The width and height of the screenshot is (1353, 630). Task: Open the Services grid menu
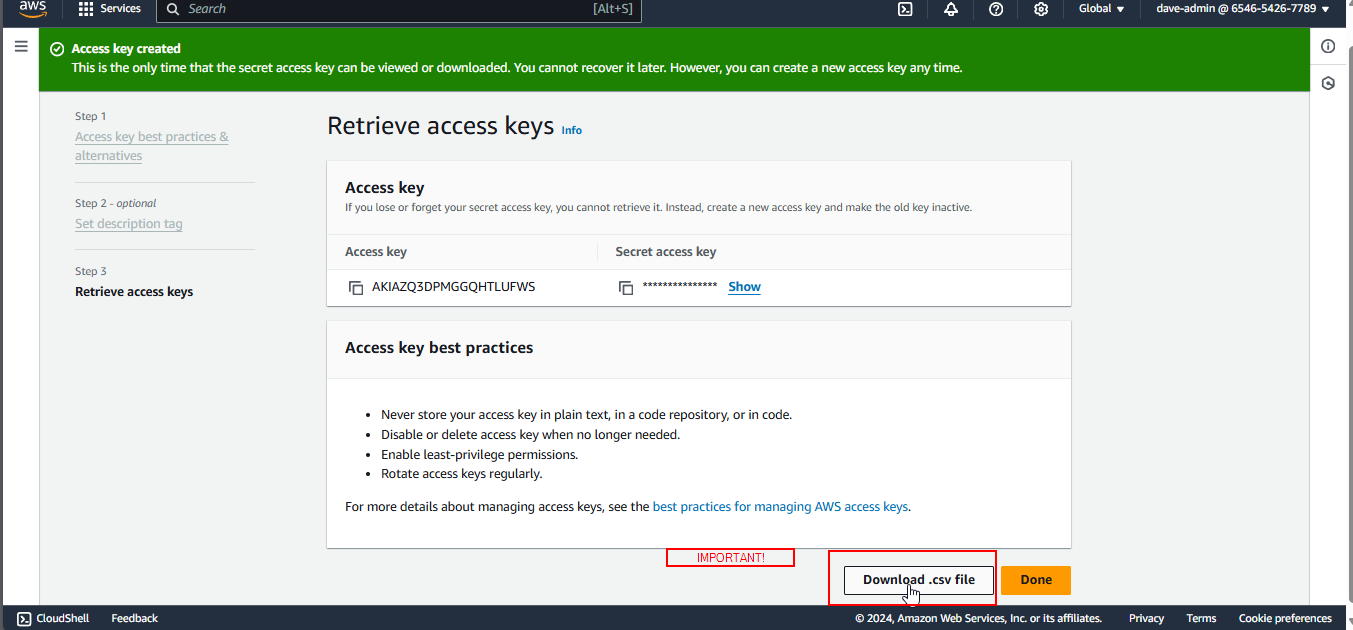coord(110,9)
